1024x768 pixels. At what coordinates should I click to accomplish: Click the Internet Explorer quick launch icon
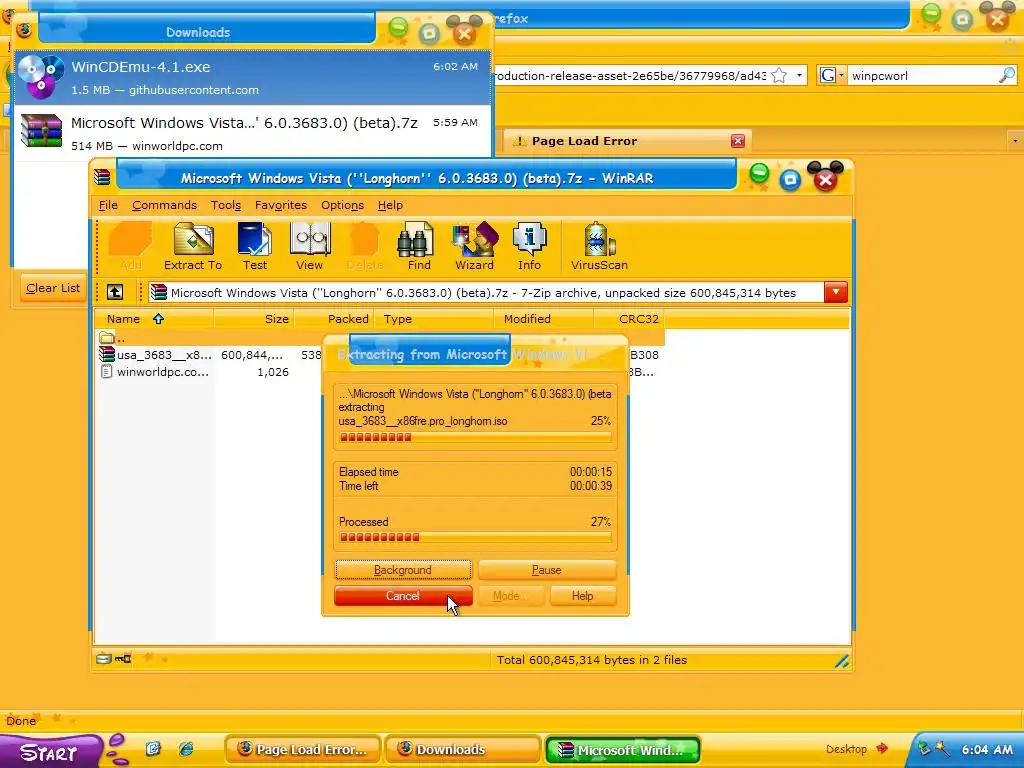tap(186, 748)
